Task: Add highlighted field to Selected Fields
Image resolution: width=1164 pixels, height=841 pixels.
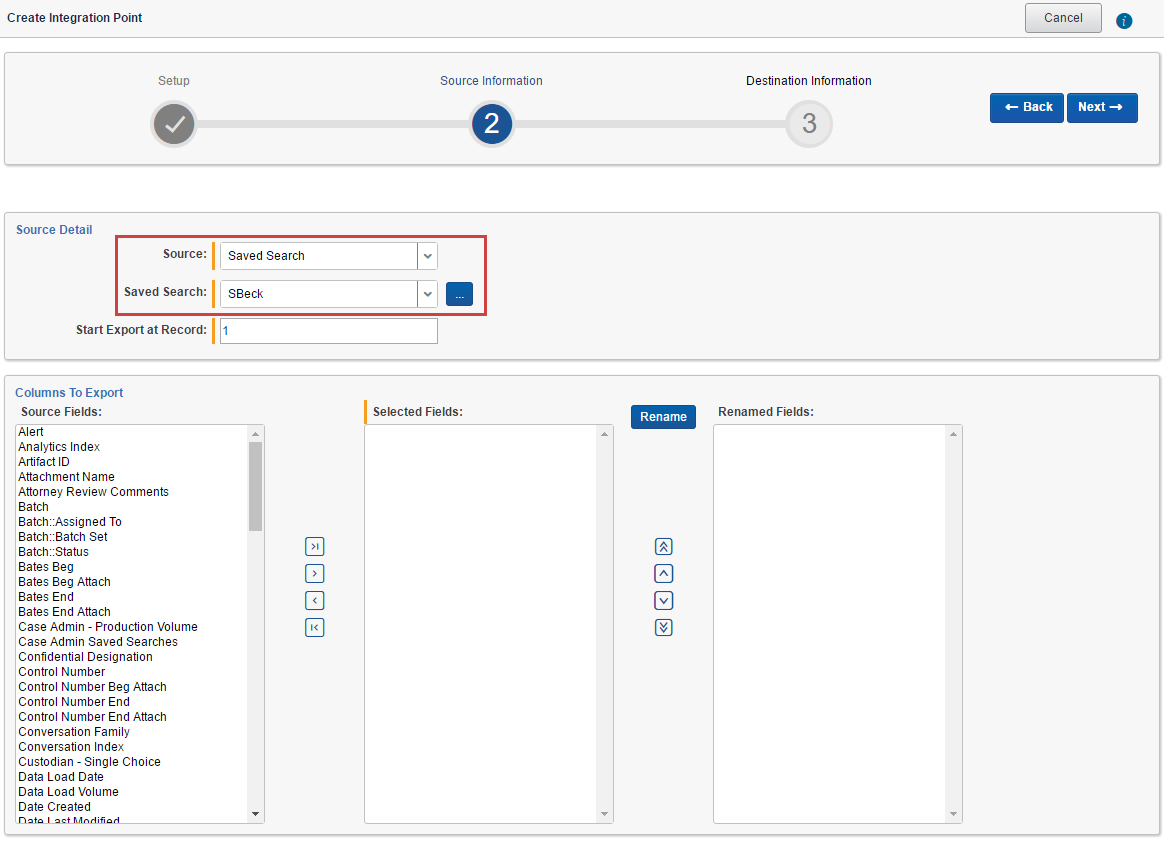Action: [315, 574]
